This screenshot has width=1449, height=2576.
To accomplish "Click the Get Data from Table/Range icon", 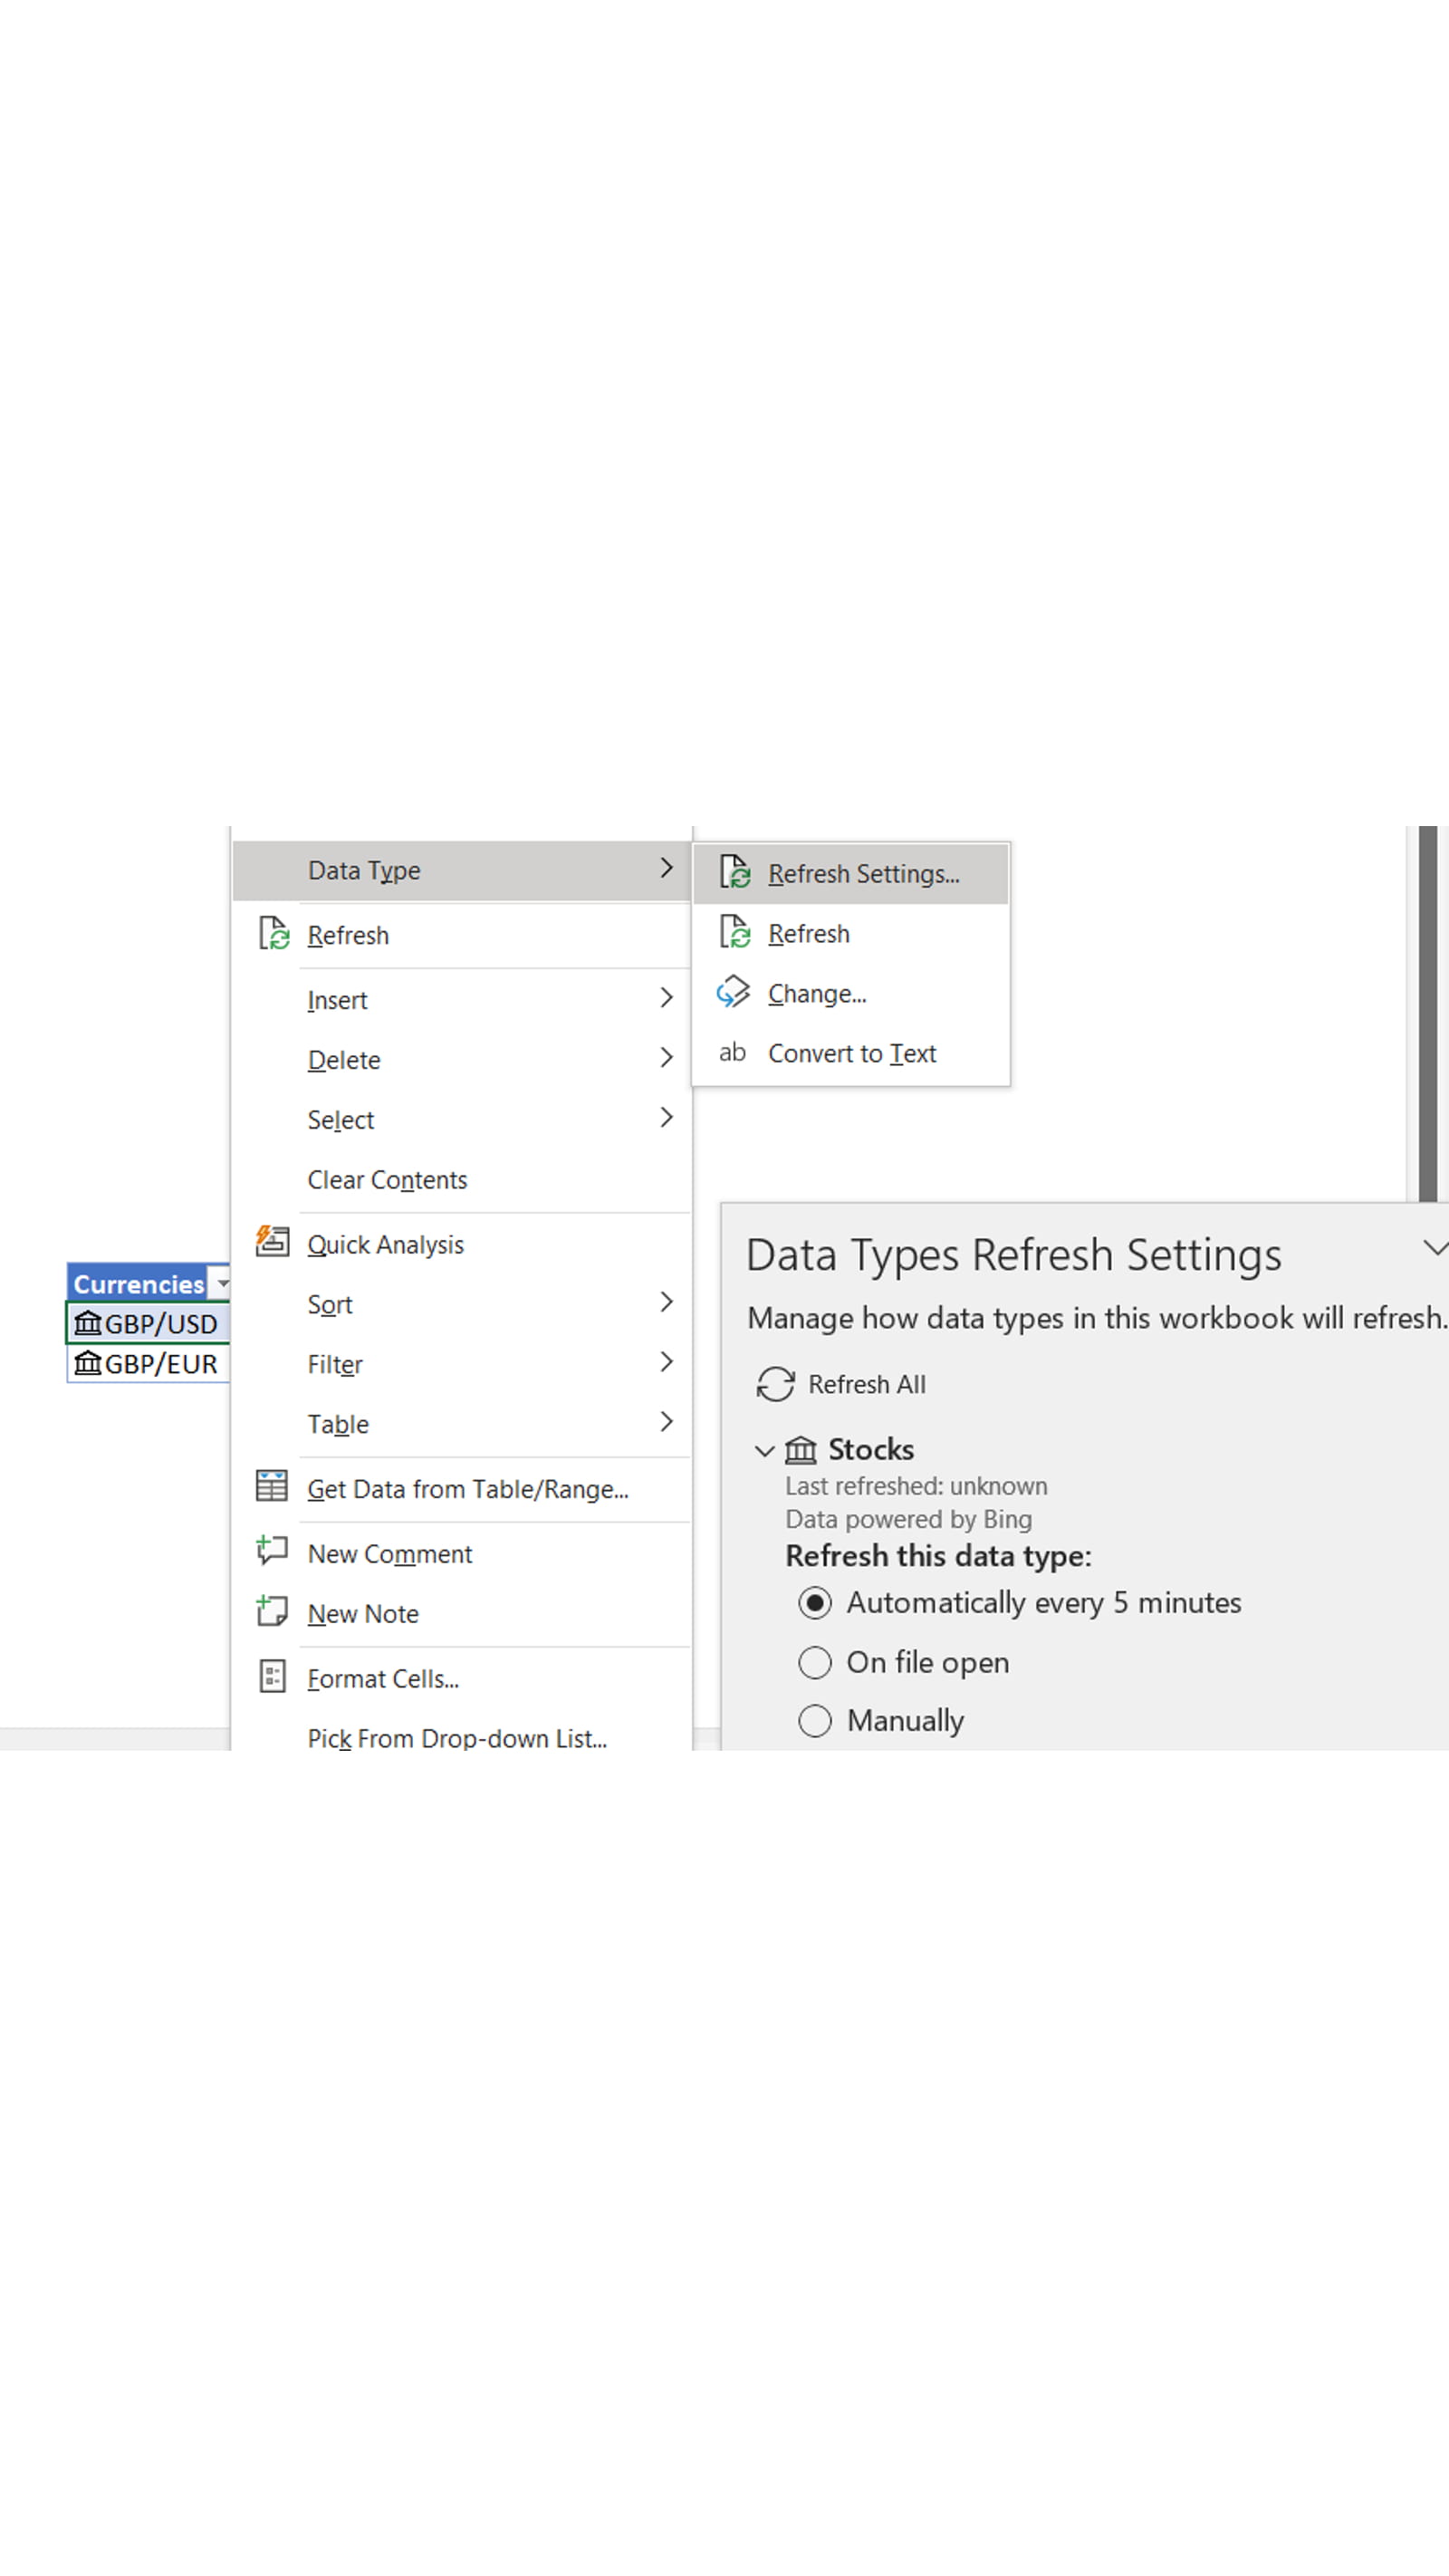I will point(272,1489).
